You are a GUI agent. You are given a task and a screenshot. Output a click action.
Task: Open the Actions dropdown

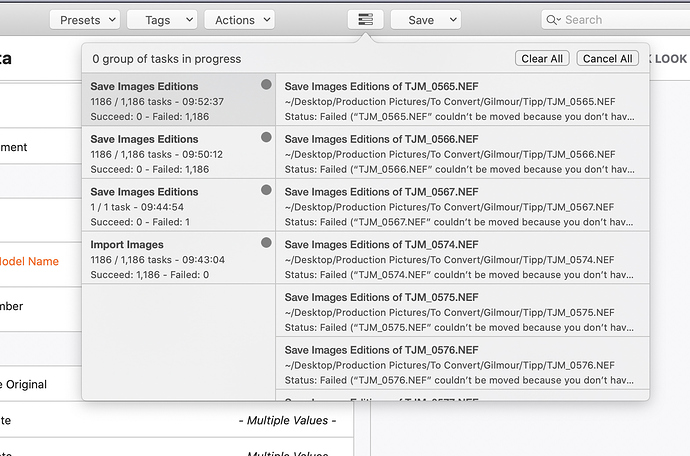239,20
